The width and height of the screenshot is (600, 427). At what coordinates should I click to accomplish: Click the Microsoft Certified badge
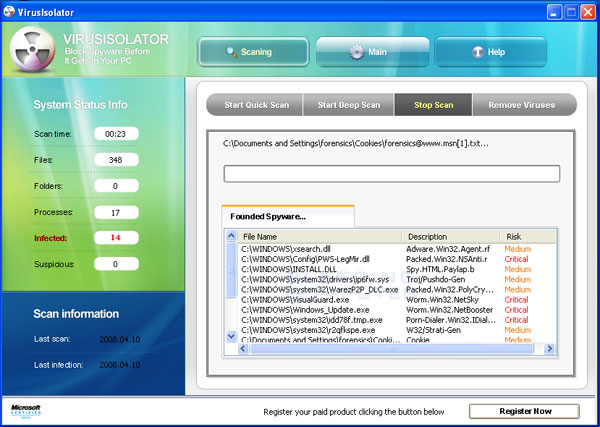(26, 411)
